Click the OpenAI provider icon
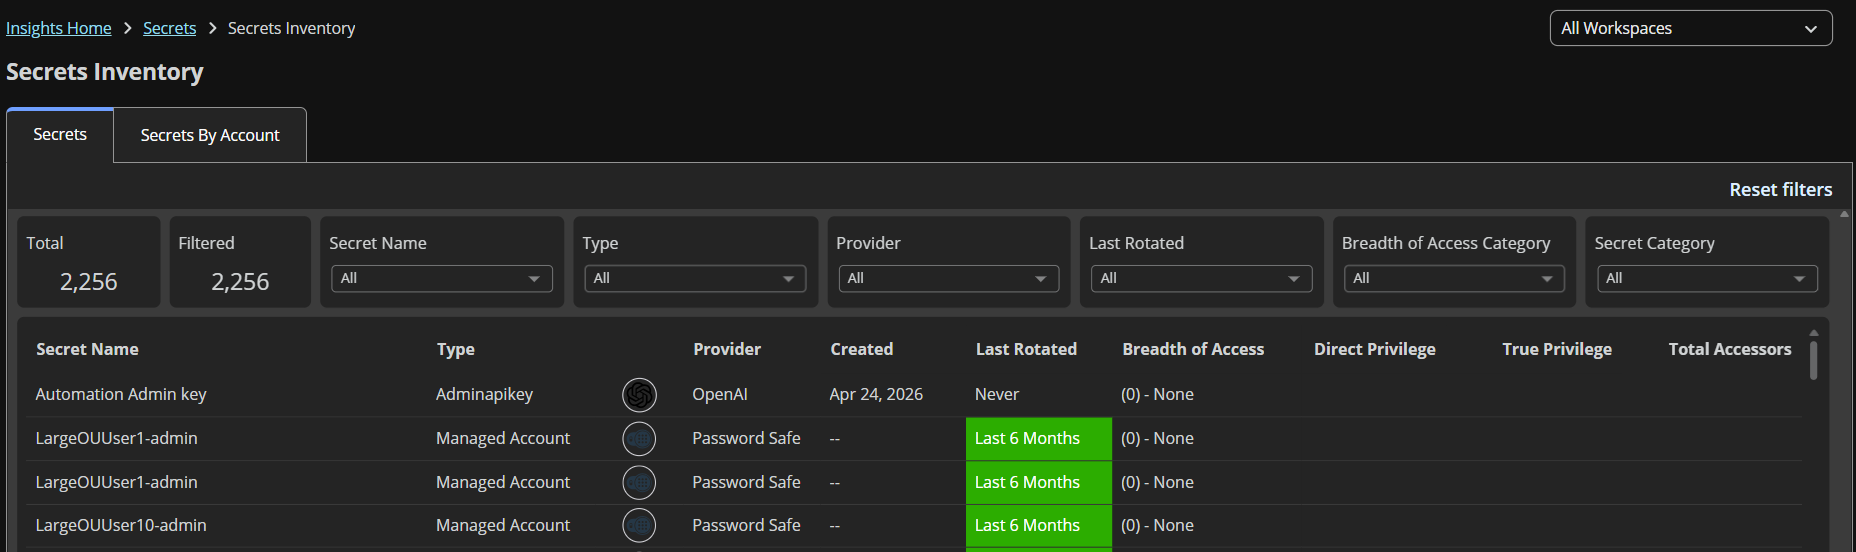Image resolution: width=1856 pixels, height=552 pixels. pyautogui.click(x=639, y=395)
